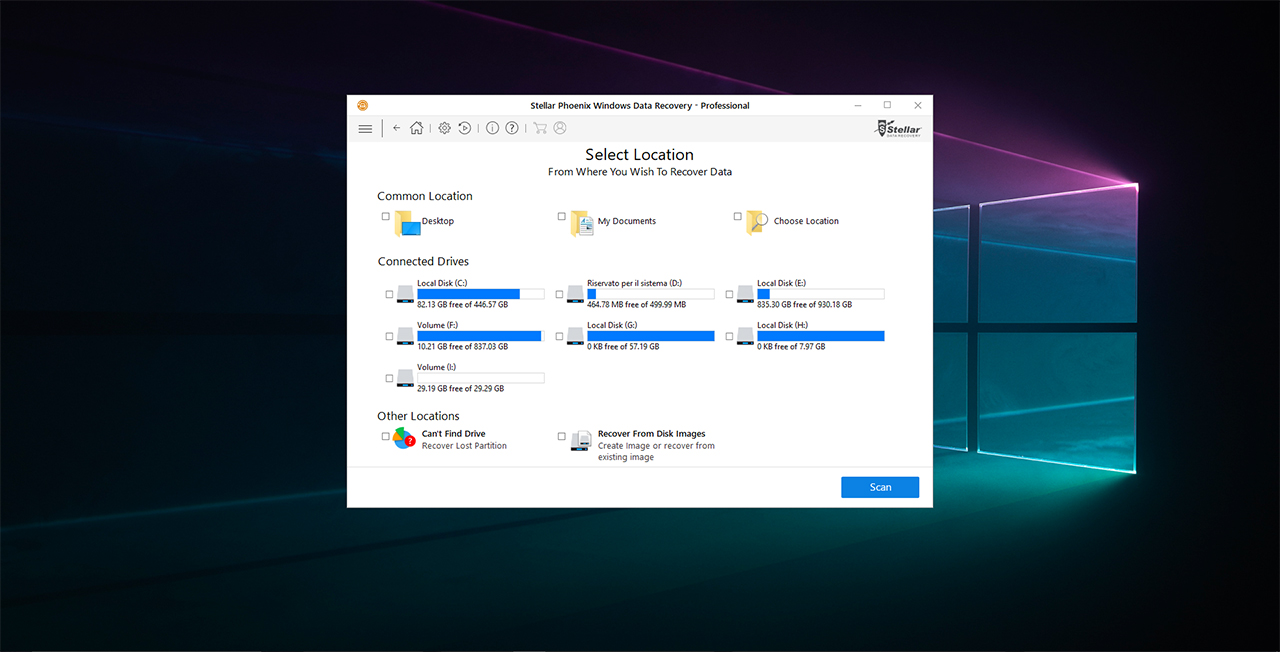Click "29.19 GB free of 29.29 GB" text
This screenshot has width=1280, height=652.
click(x=460, y=389)
